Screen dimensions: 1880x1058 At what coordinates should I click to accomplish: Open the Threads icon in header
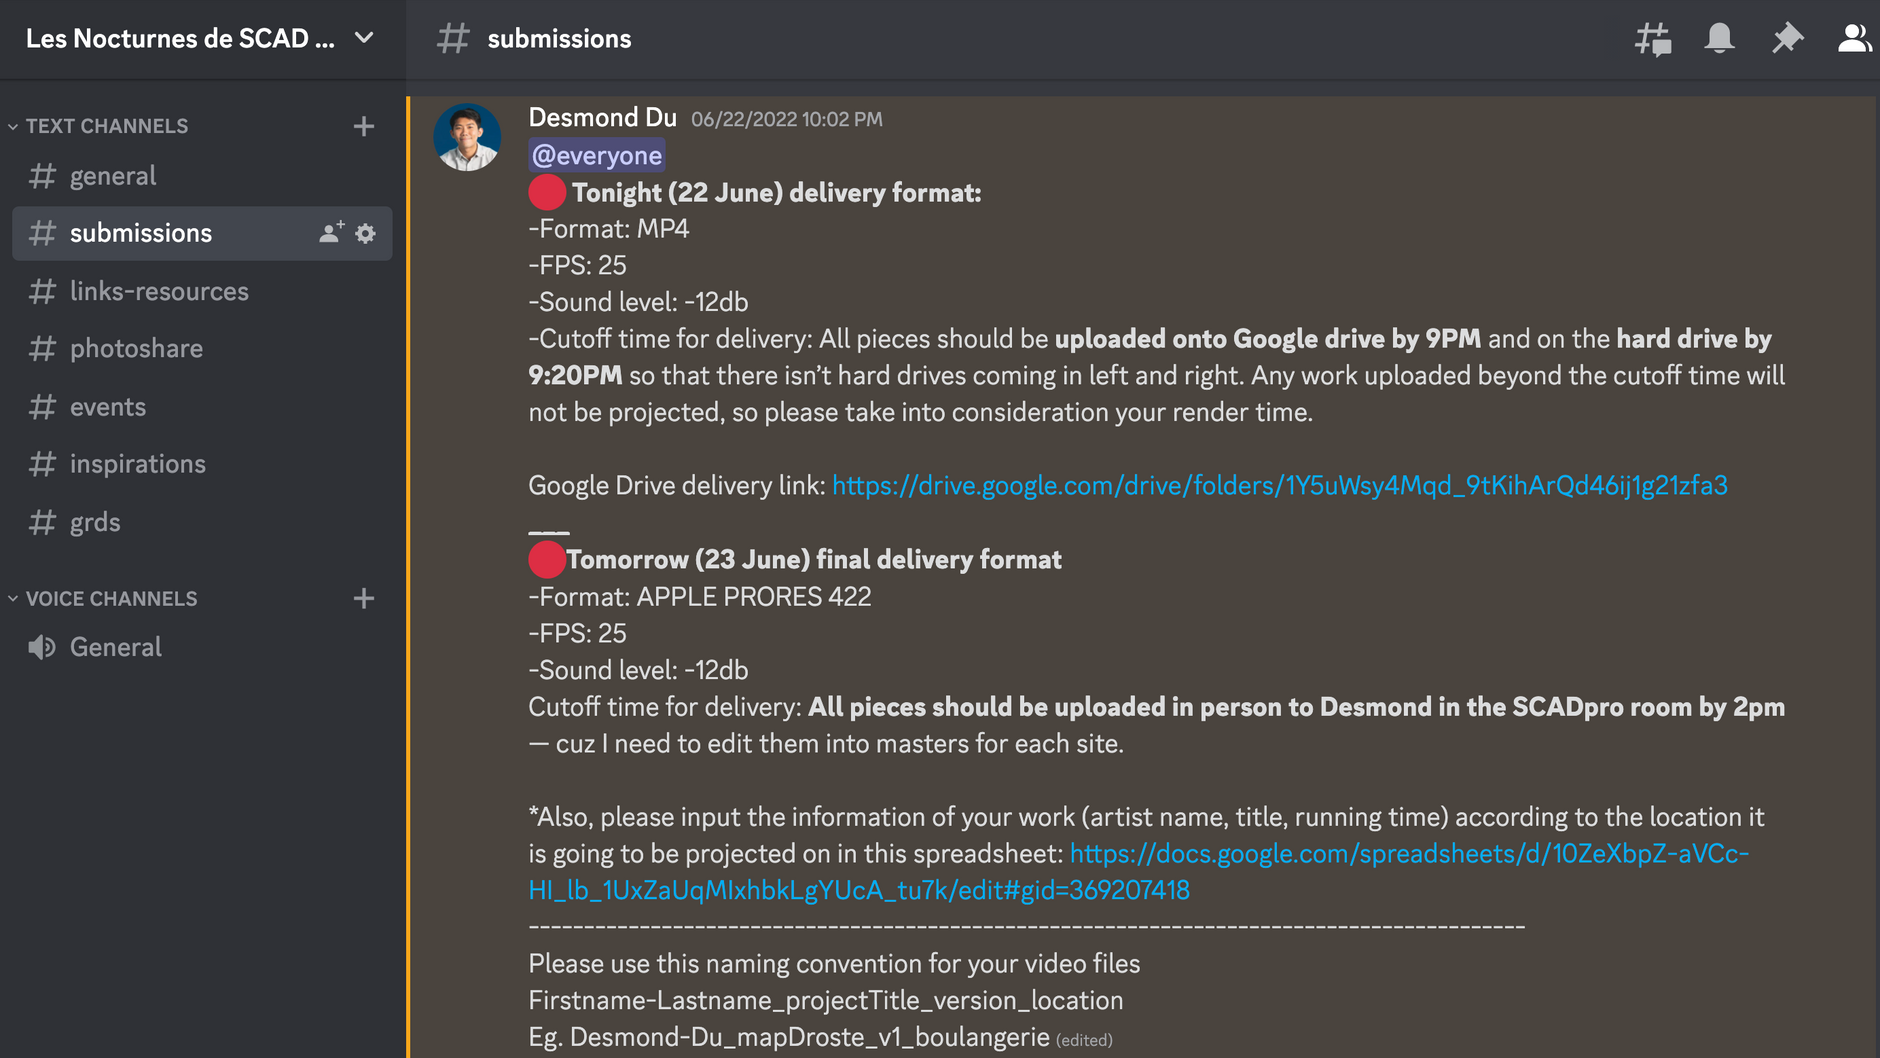coord(1653,39)
